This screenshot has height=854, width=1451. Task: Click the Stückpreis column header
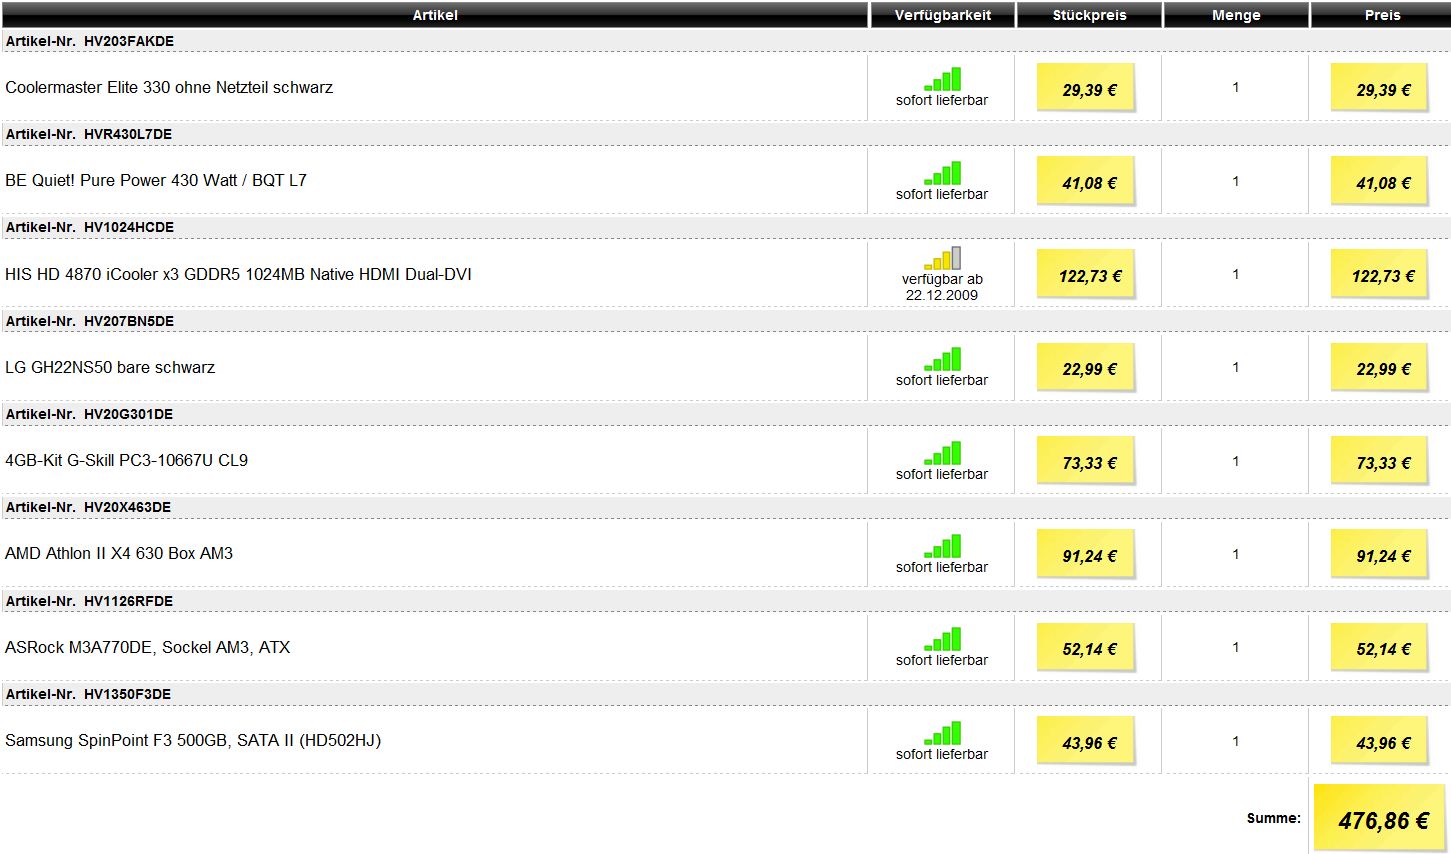[x=1089, y=15]
